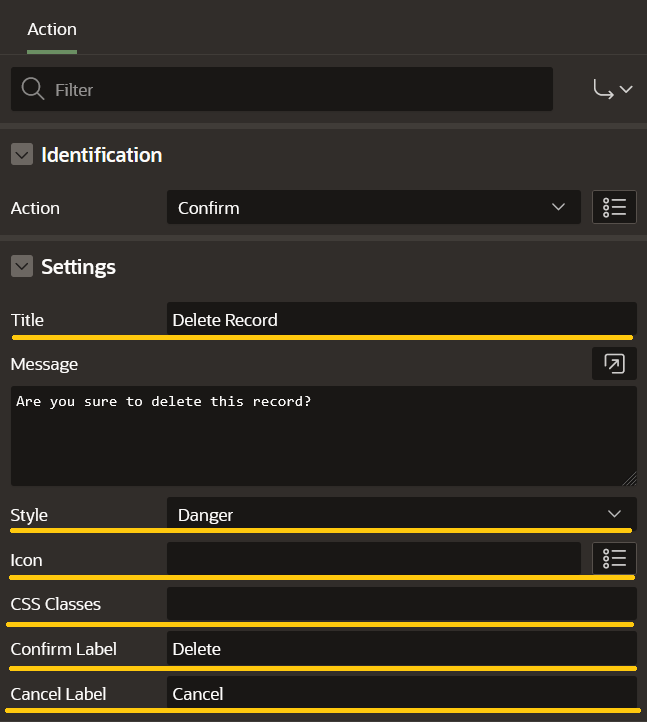This screenshot has width=647, height=722.
Task: Click the search magnifier icon in Filter
Action: pyautogui.click(x=32, y=89)
